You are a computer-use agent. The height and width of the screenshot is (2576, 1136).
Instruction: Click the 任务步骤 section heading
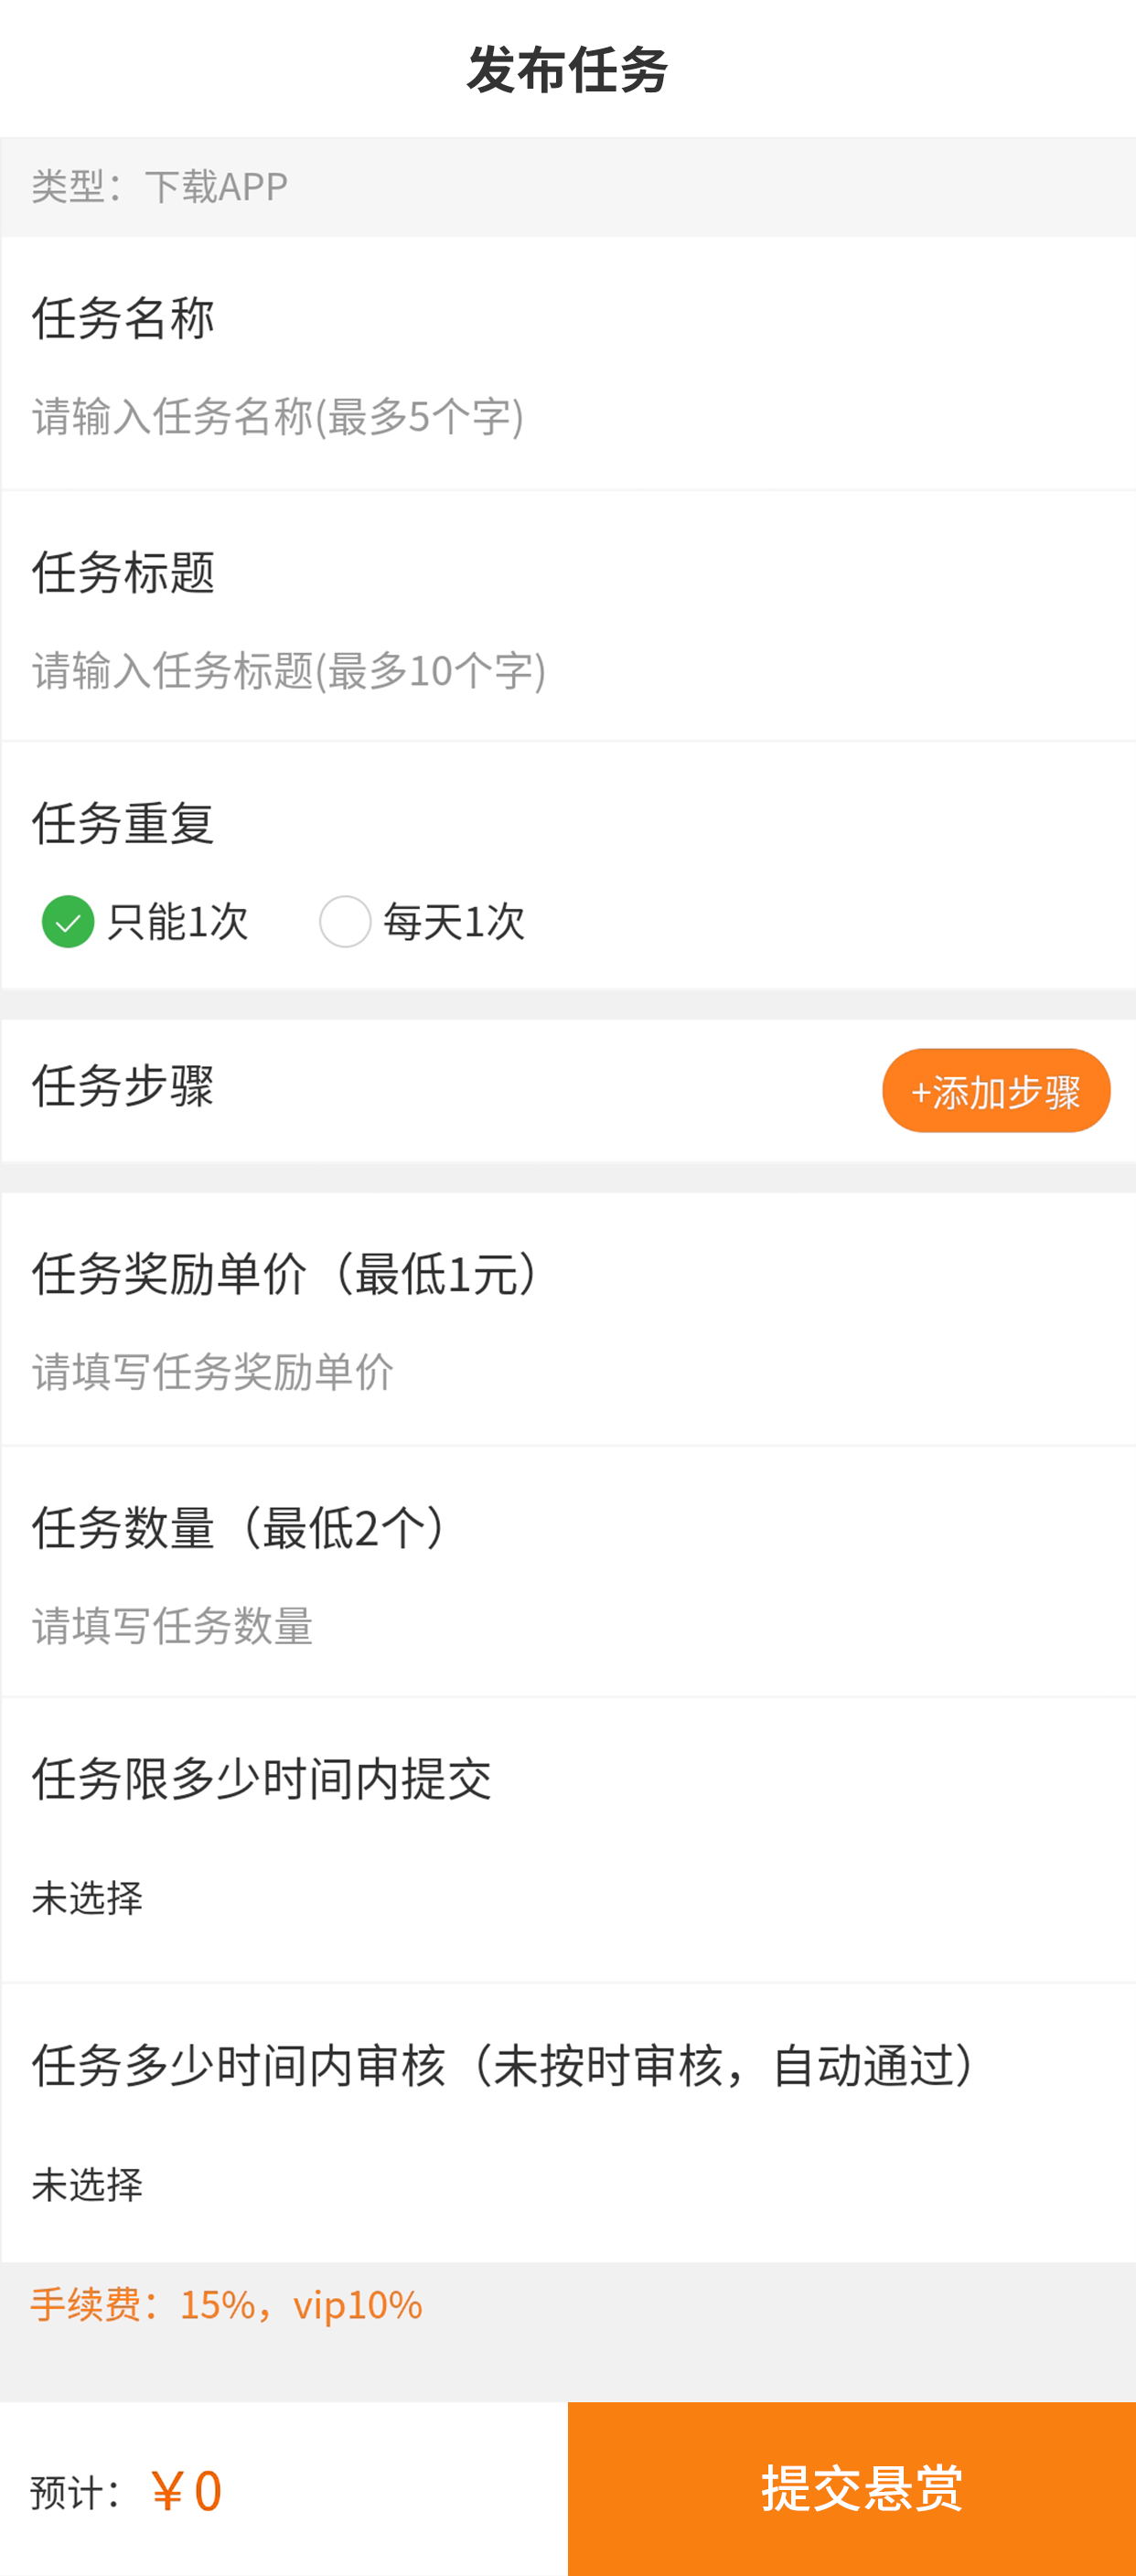[123, 1086]
